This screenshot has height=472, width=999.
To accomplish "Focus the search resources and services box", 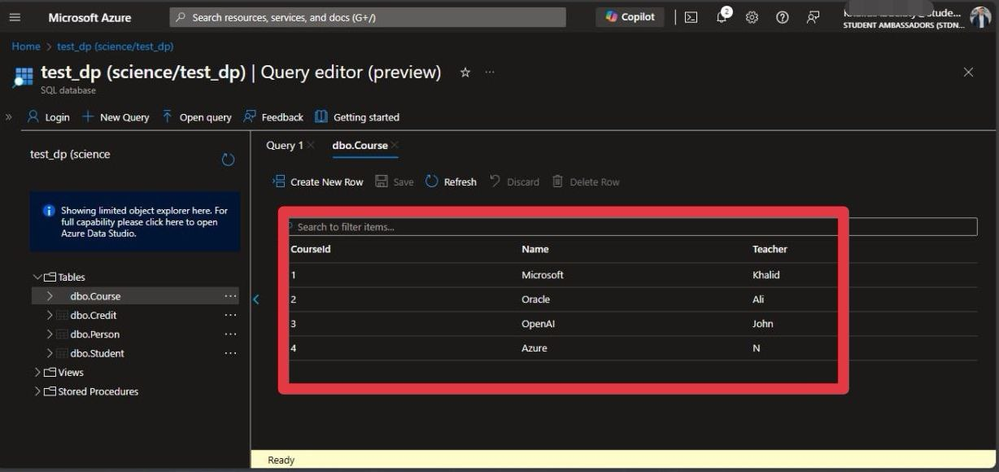I will [x=368, y=17].
